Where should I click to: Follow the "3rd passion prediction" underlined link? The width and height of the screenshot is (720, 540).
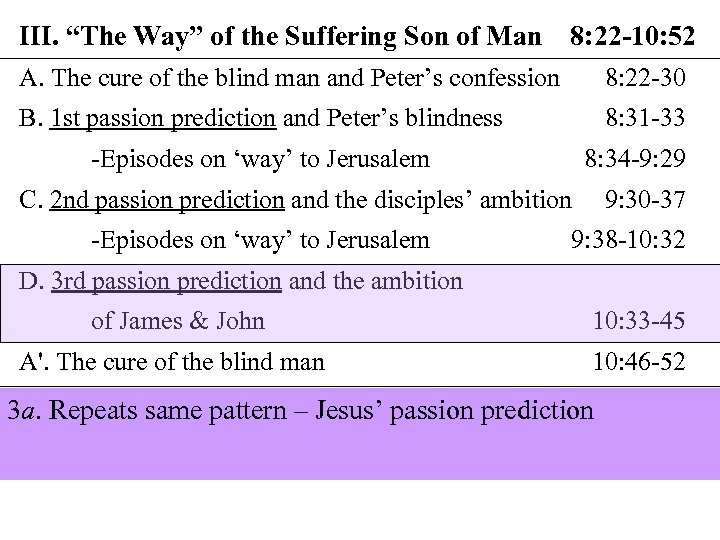(x=166, y=281)
